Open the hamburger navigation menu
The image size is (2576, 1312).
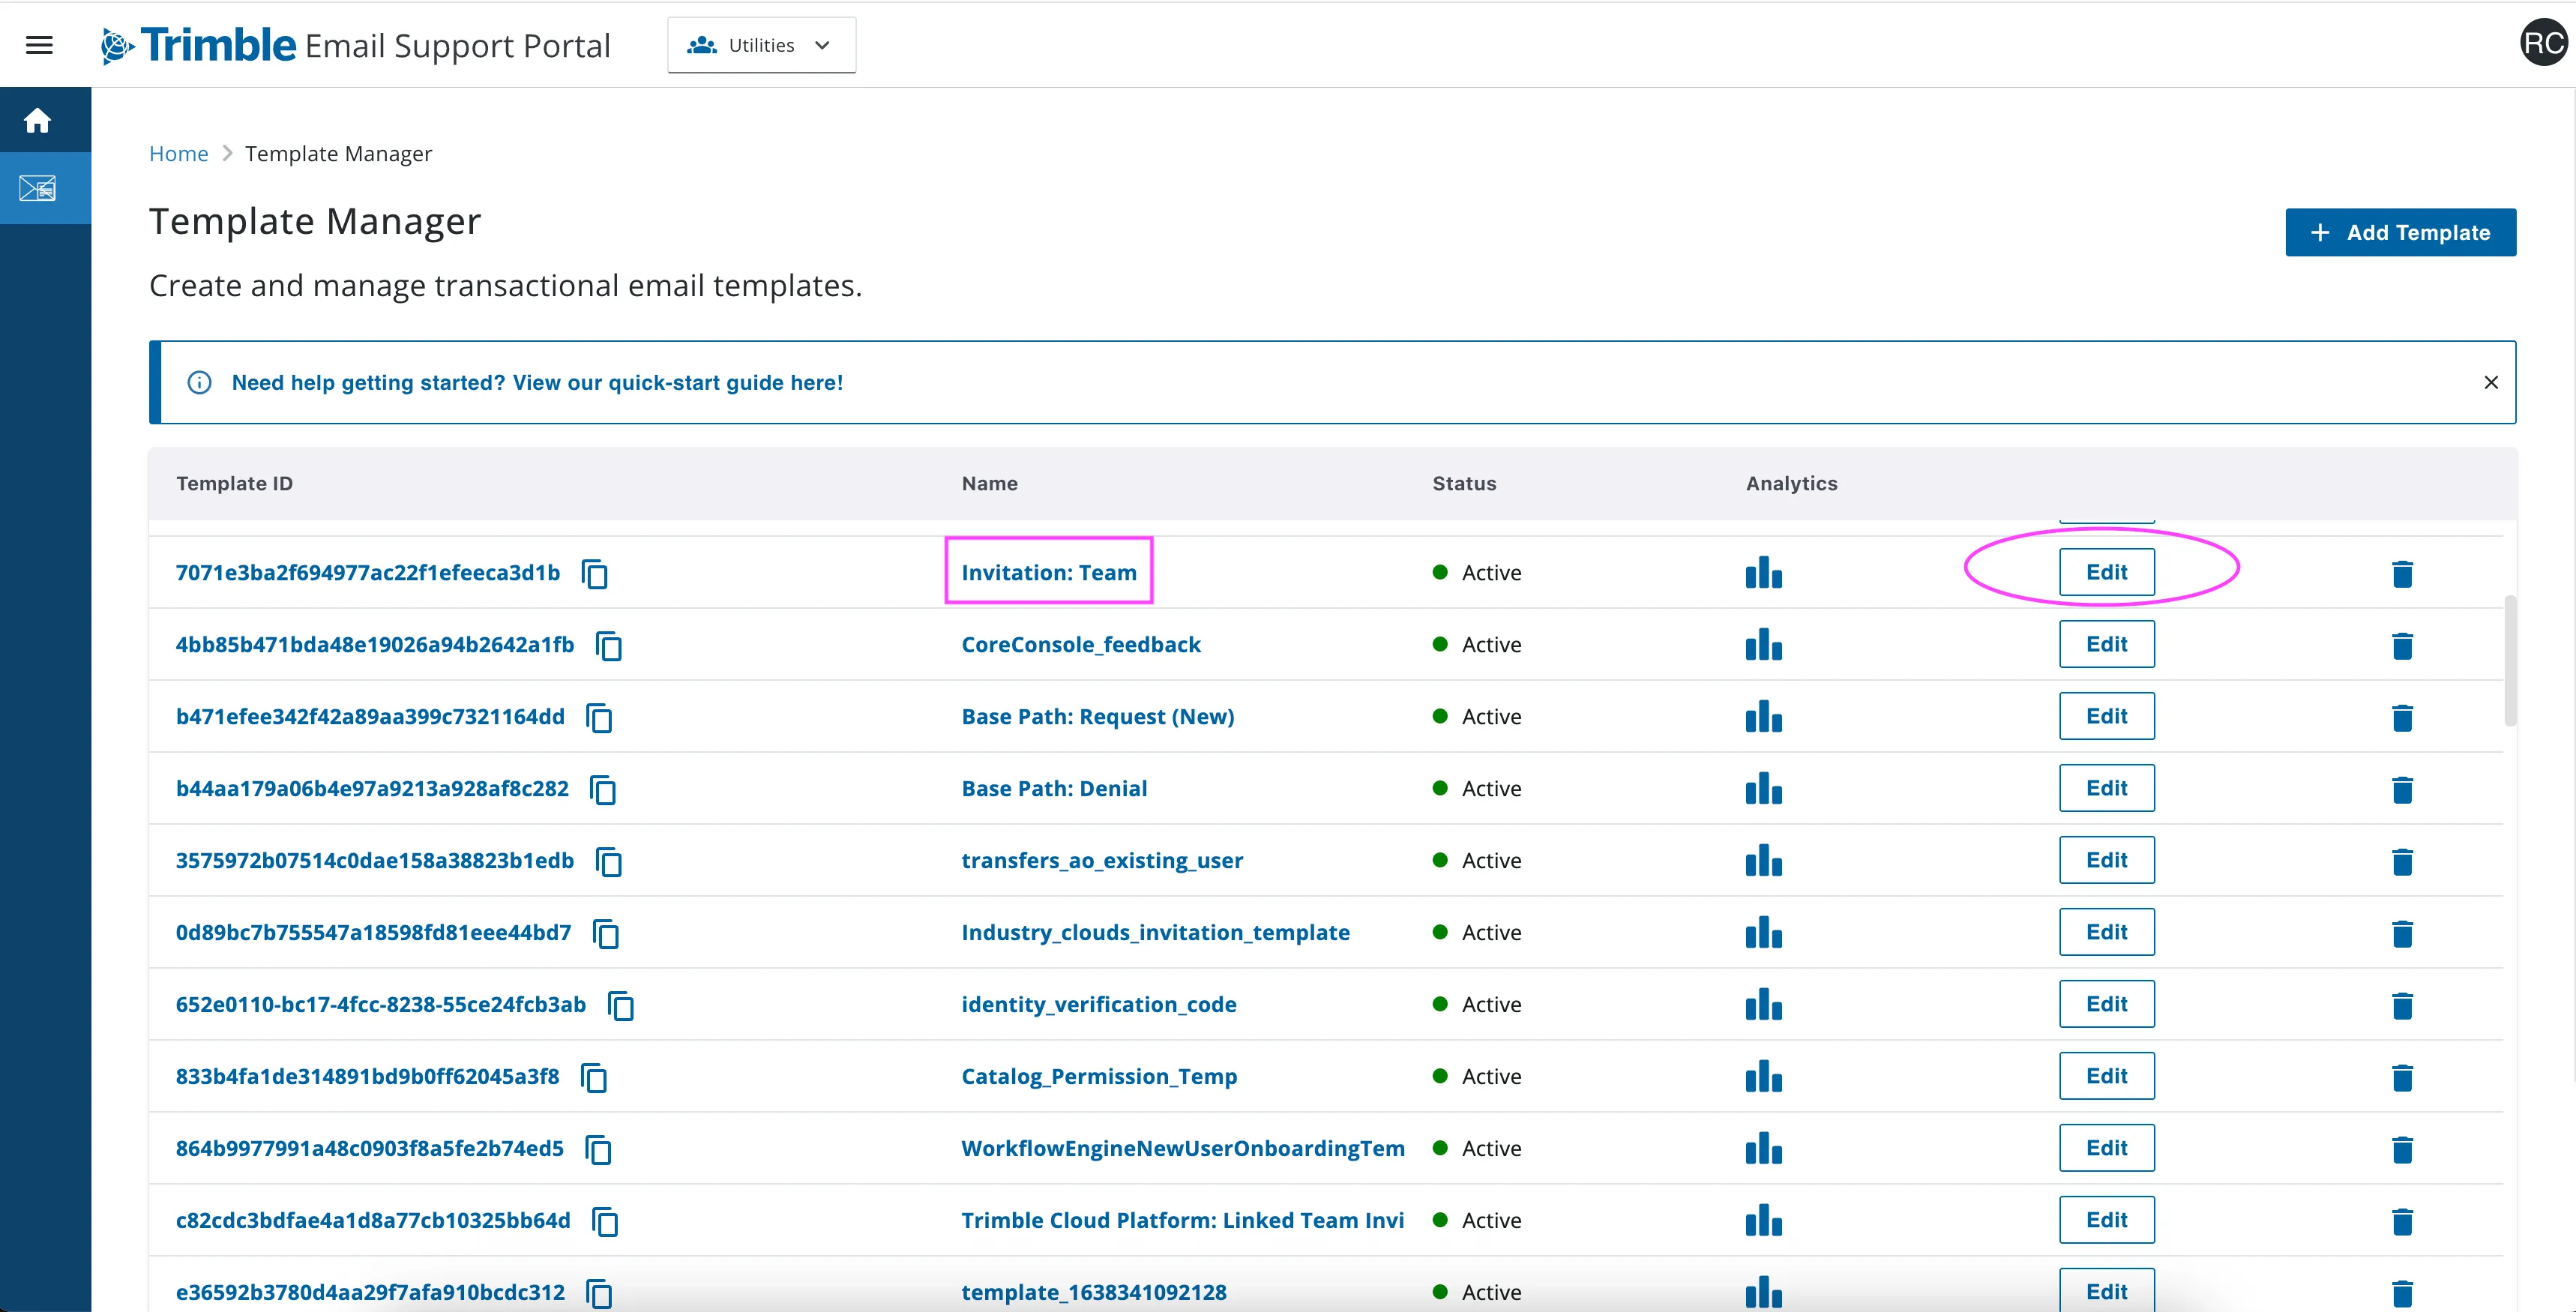point(39,45)
